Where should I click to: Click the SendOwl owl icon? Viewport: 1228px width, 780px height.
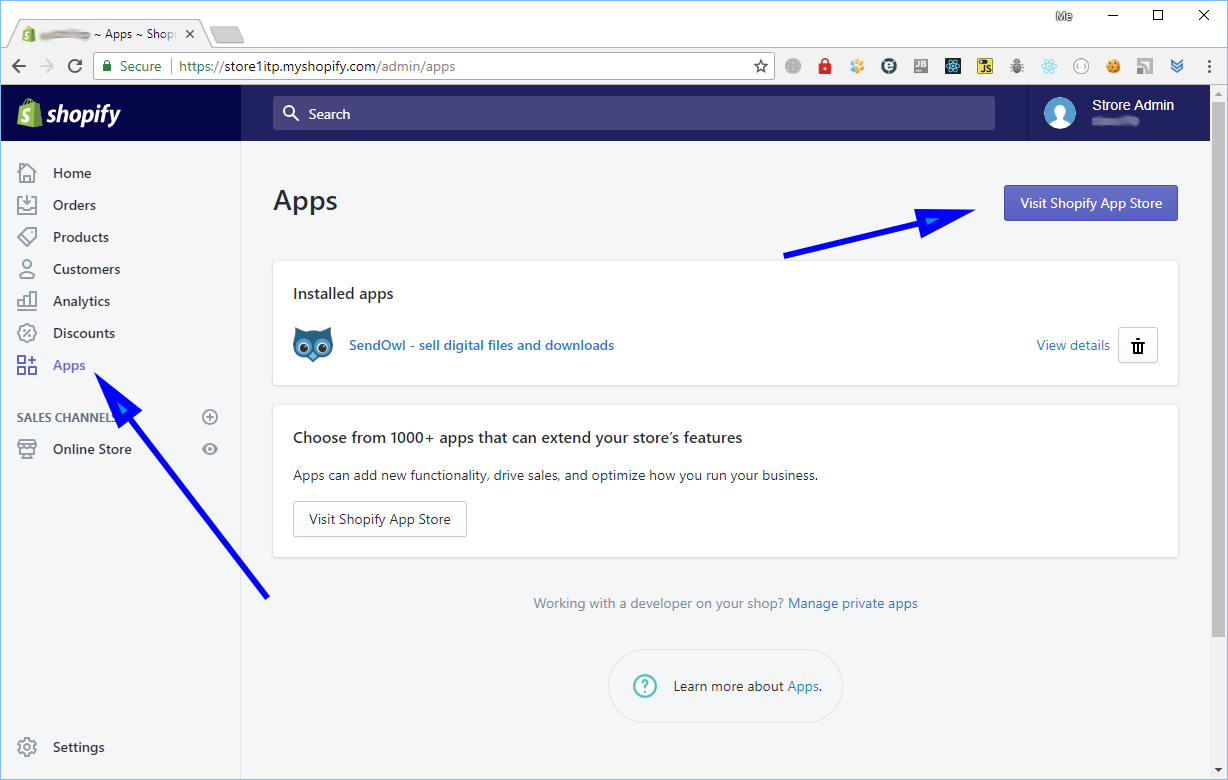coord(313,344)
